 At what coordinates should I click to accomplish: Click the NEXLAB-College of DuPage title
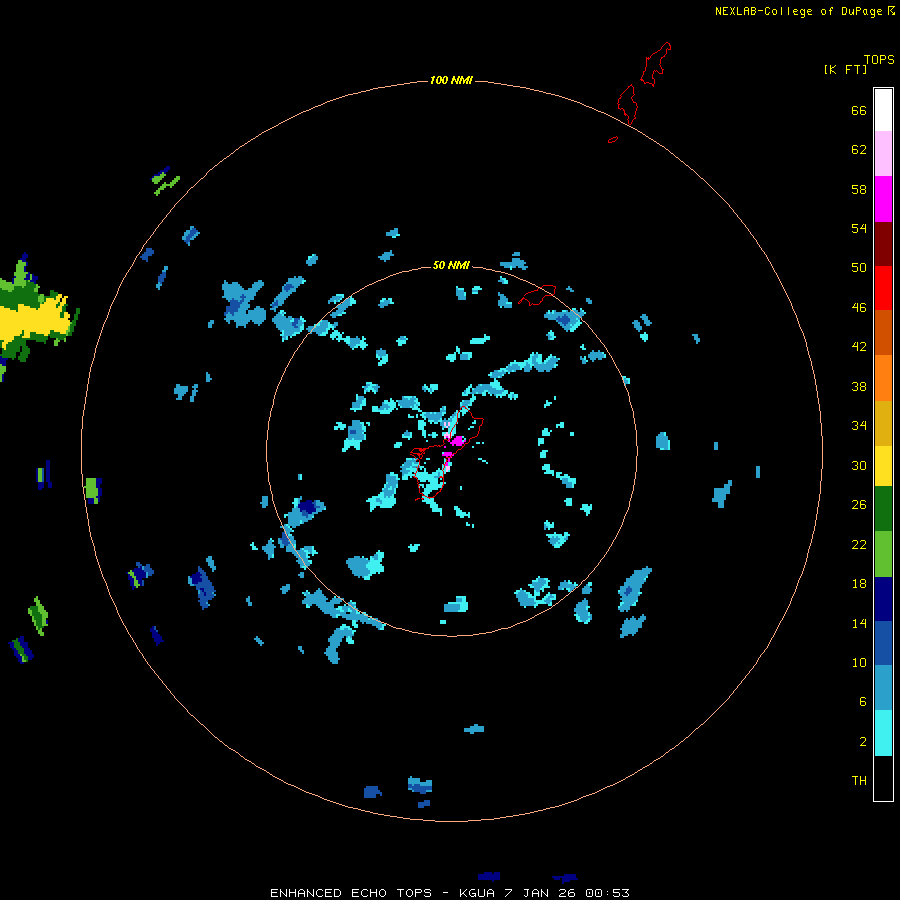coord(799,11)
